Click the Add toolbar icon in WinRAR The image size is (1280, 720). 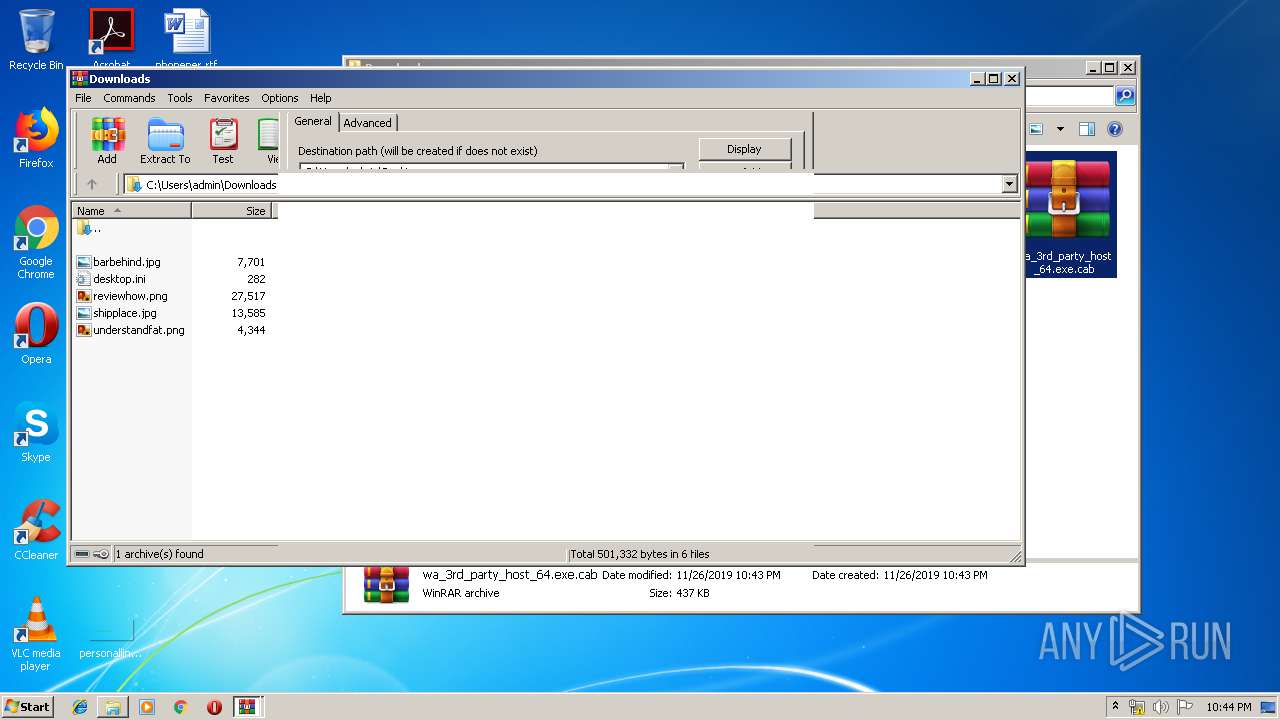[x=107, y=141]
